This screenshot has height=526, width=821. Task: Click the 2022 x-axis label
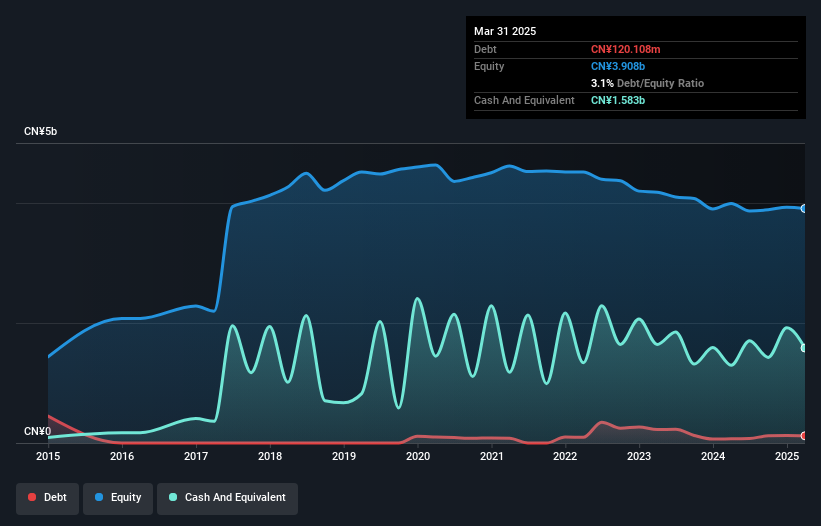pos(565,456)
